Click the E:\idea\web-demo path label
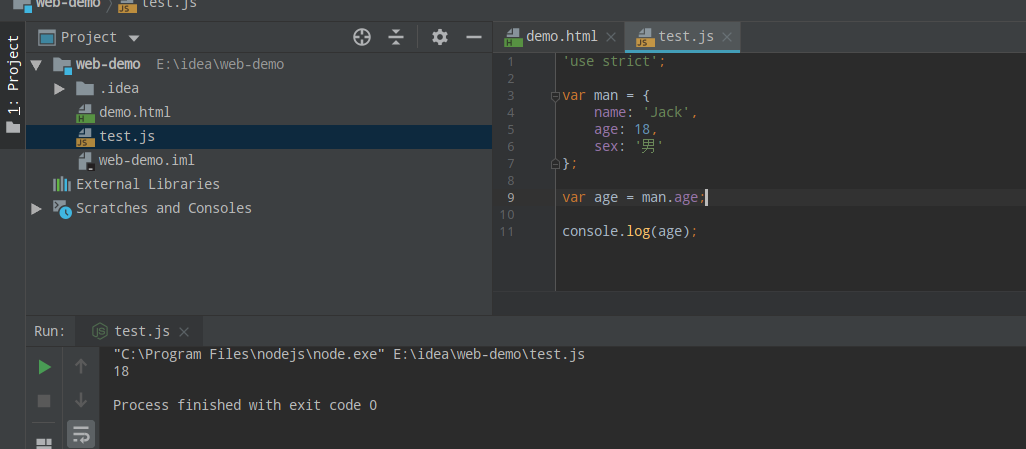The image size is (1026, 449). point(220,65)
